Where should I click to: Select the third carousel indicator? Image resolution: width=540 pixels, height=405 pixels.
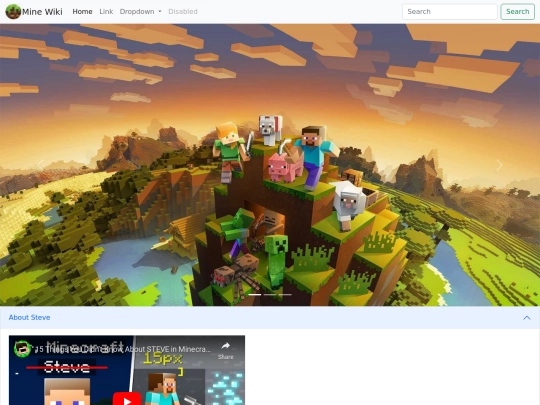[x=285, y=295]
